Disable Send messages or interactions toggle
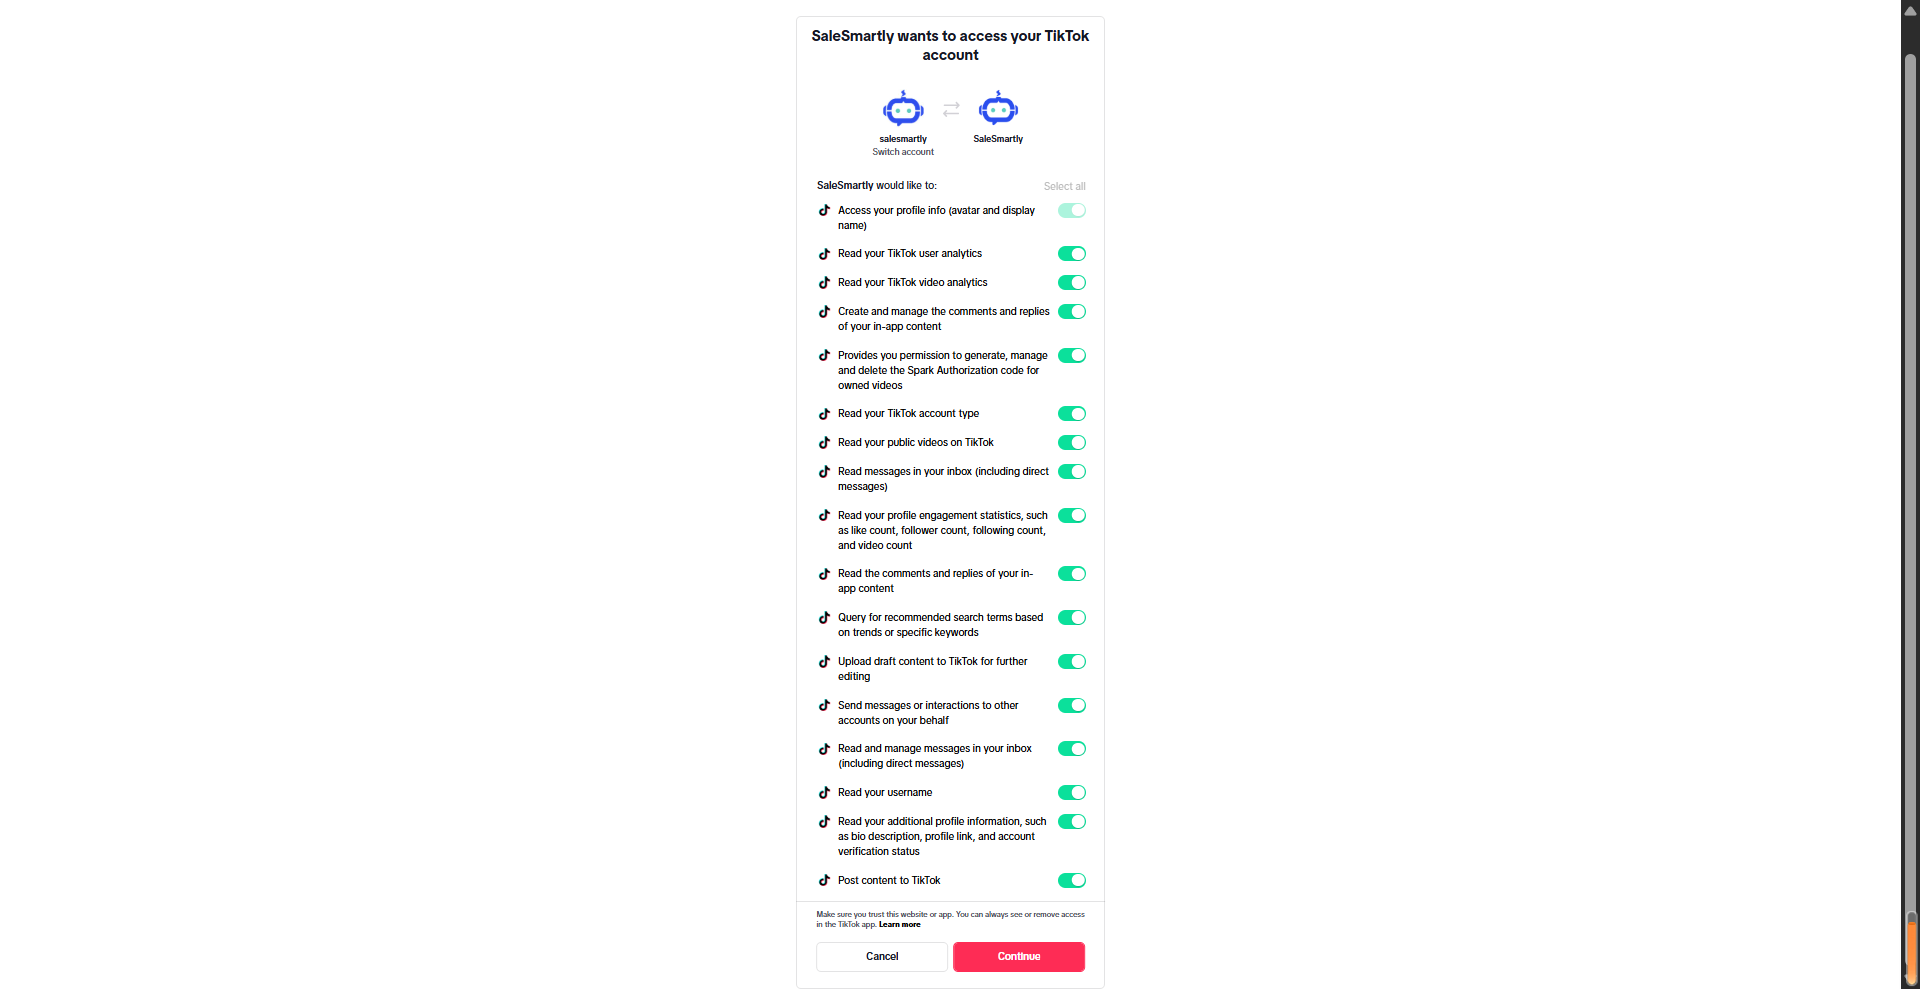The width and height of the screenshot is (1920, 989). coord(1071,706)
